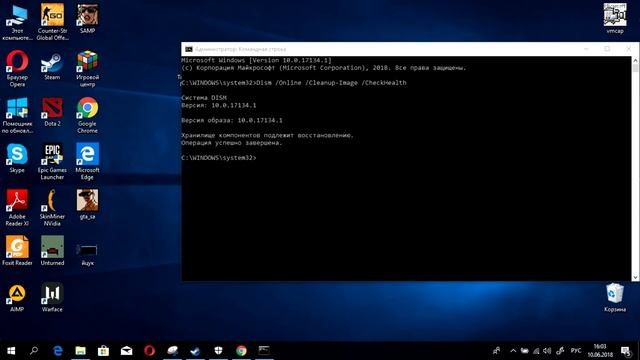The image size is (640, 360).
Task: Open the volume control in the tray
Action: tap(547, 351)
